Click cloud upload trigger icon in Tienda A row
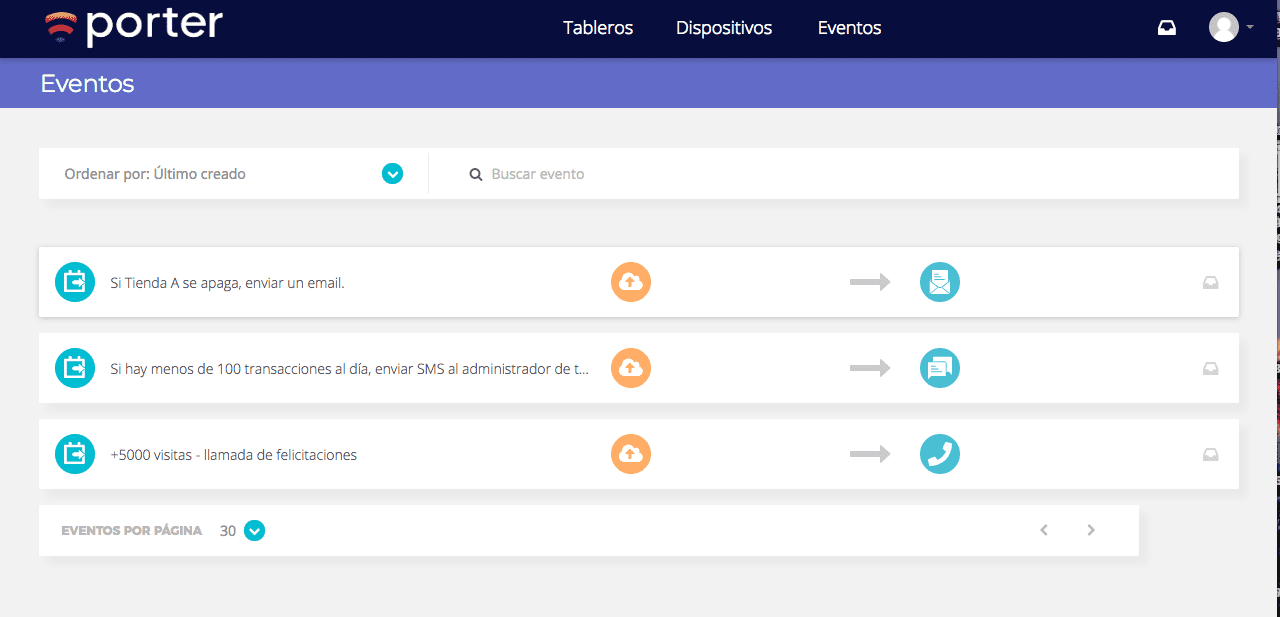 pos(631,282)
